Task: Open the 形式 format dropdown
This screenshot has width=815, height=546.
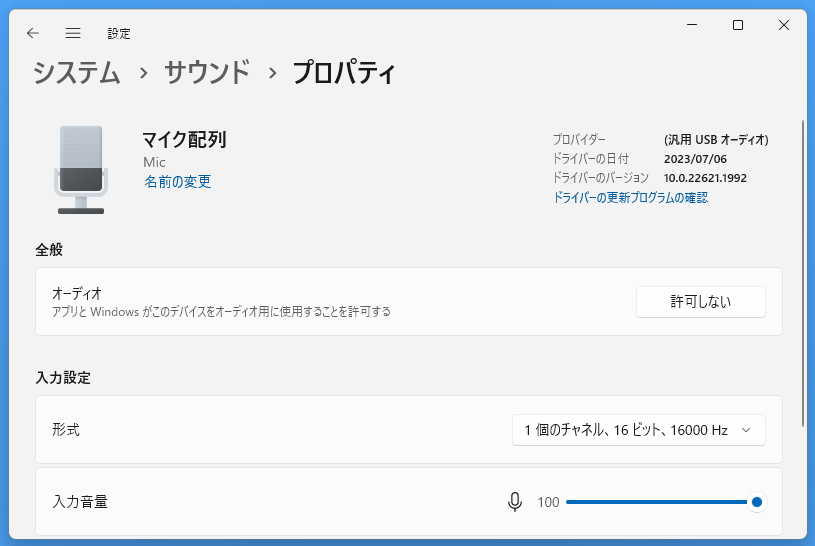Action: [x=639, y=430]
